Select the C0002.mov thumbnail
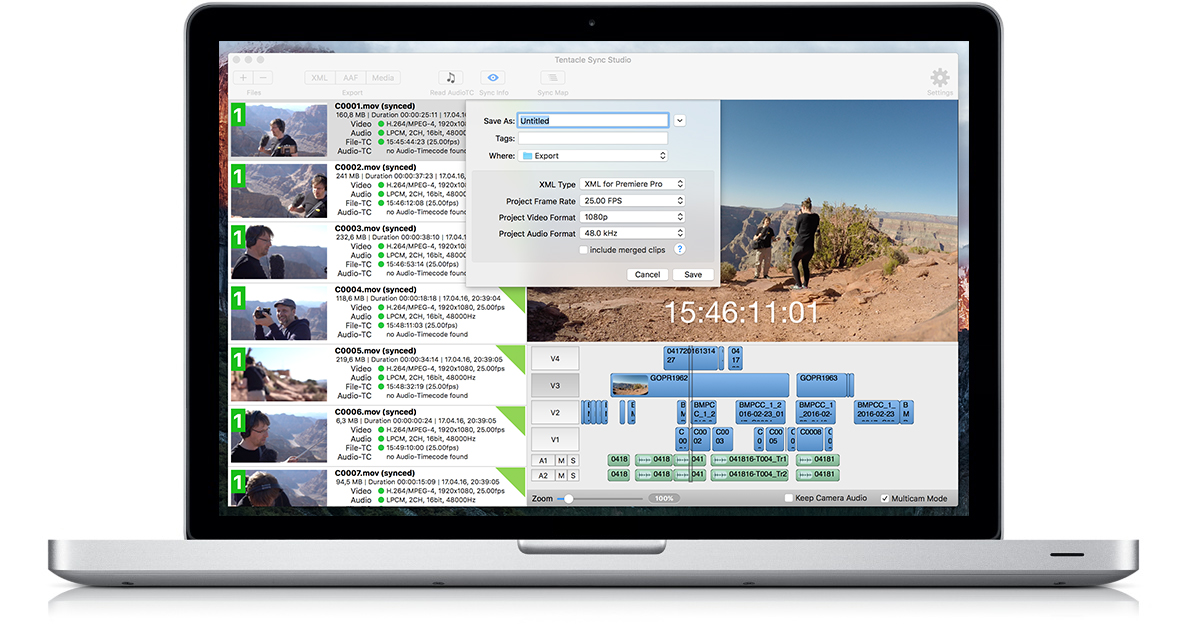The width and height of the screenshot is (1200, 630). coord(279,191)
